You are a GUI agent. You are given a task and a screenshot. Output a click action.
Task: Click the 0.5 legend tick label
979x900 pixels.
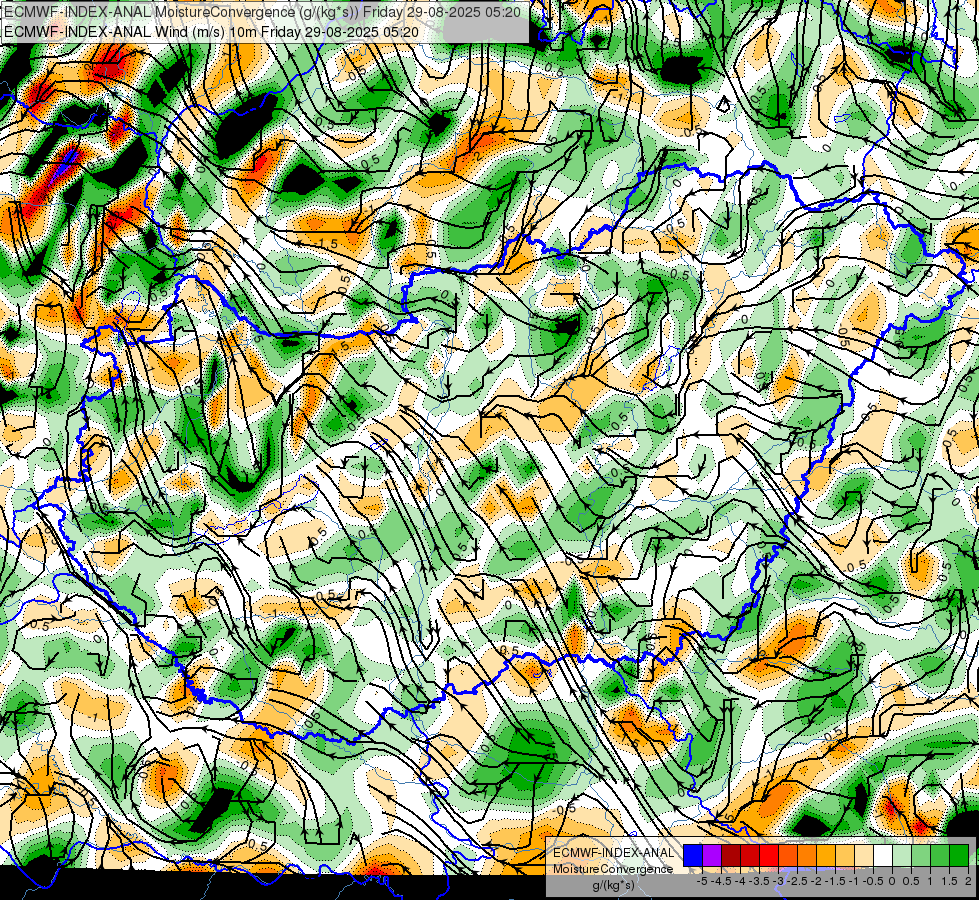911,881
